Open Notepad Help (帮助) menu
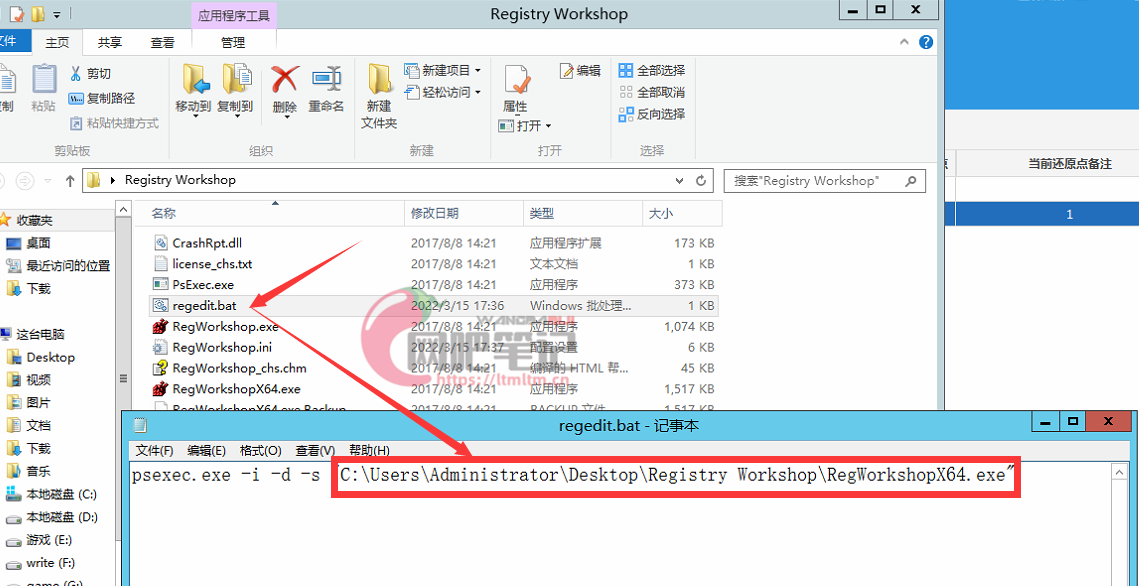This screenshot has width=1139, height=586. pos(369,450)
